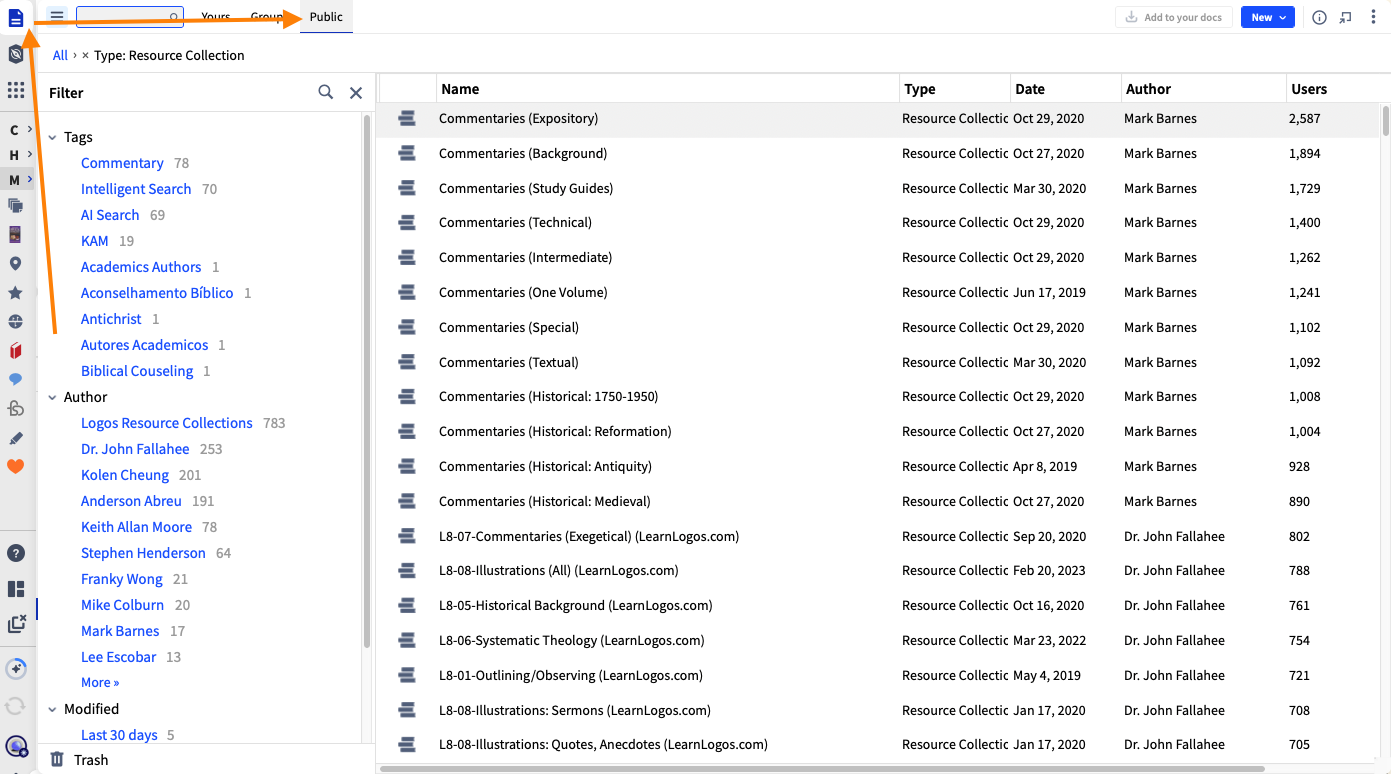
Task: Click the Filter search magnifier icon
Action: (x=325, y=92)
